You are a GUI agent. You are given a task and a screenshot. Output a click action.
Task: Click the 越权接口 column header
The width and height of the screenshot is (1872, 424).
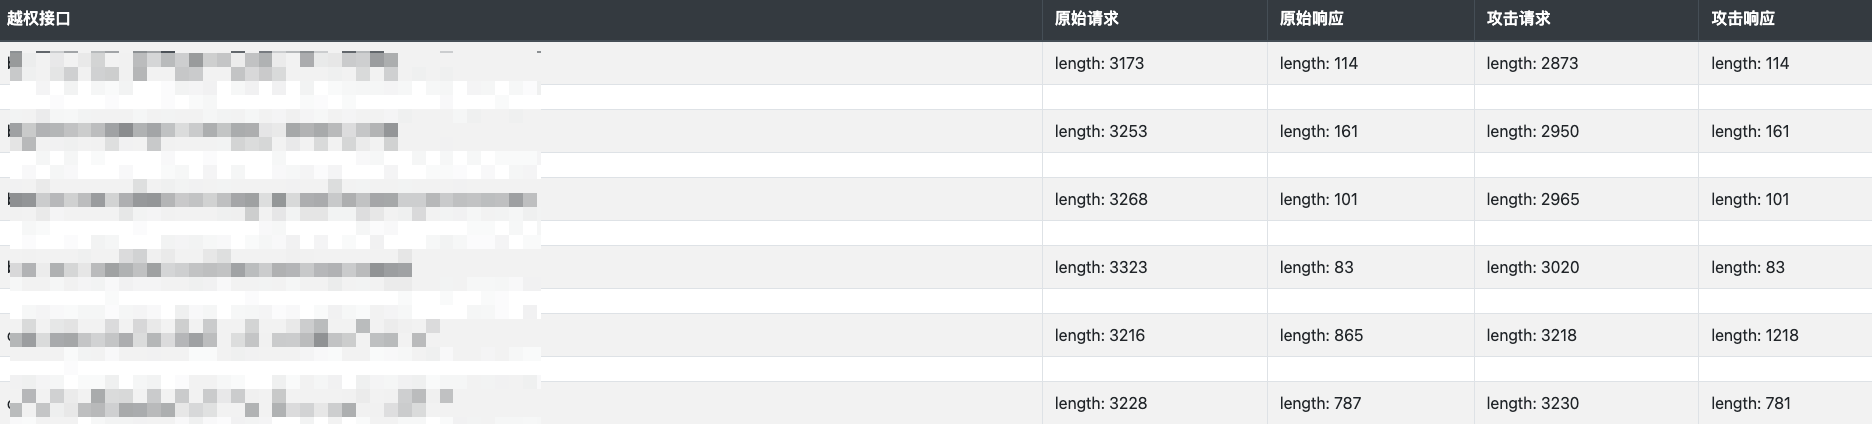point(39,19)
